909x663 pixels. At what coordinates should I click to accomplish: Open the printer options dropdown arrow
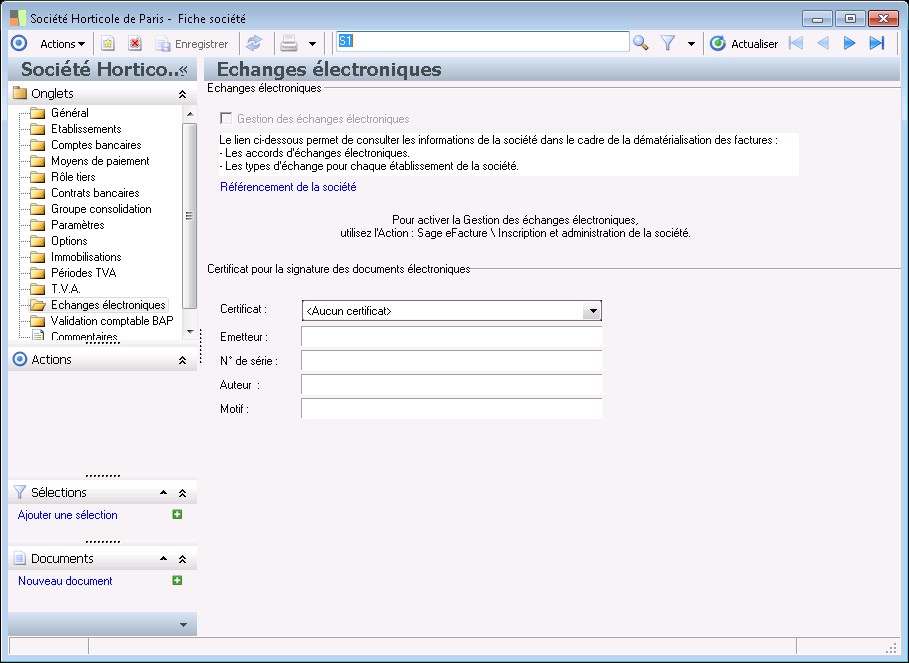[312, 44]
